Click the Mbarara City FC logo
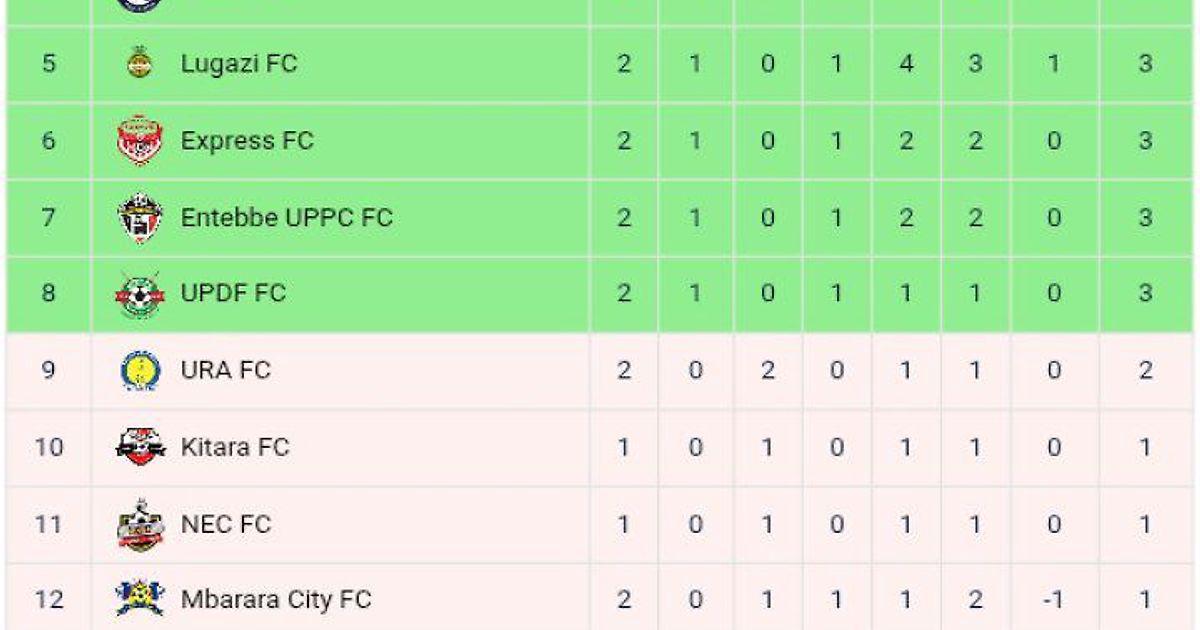Screen dimensions: 1200x630 pyautogui.click(x=139, y=600)
